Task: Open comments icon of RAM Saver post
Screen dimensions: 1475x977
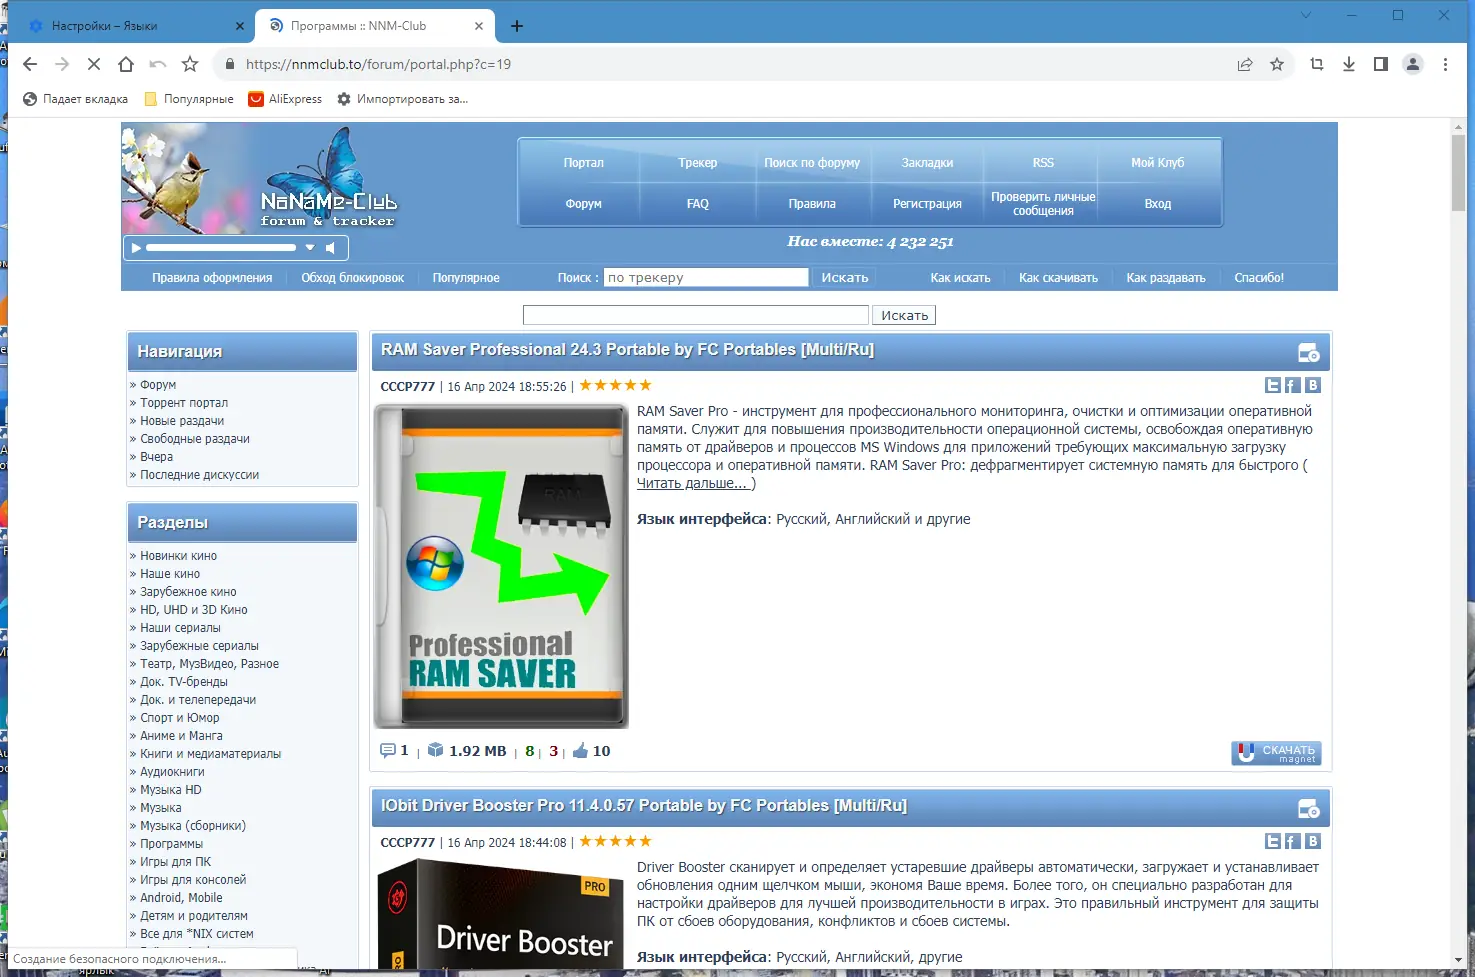Action: pos(388,750)
